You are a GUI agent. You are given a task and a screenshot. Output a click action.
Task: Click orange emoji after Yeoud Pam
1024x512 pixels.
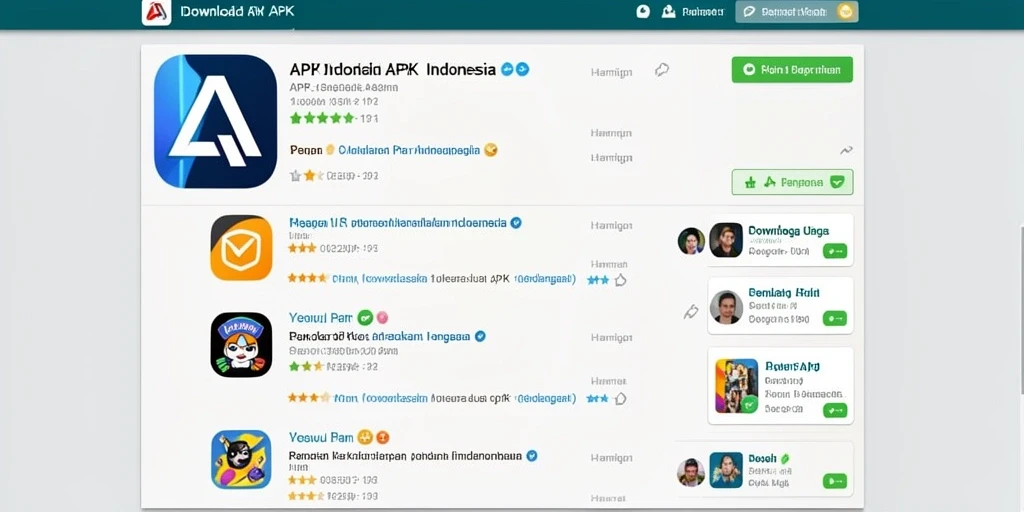[x=383, y=437]
